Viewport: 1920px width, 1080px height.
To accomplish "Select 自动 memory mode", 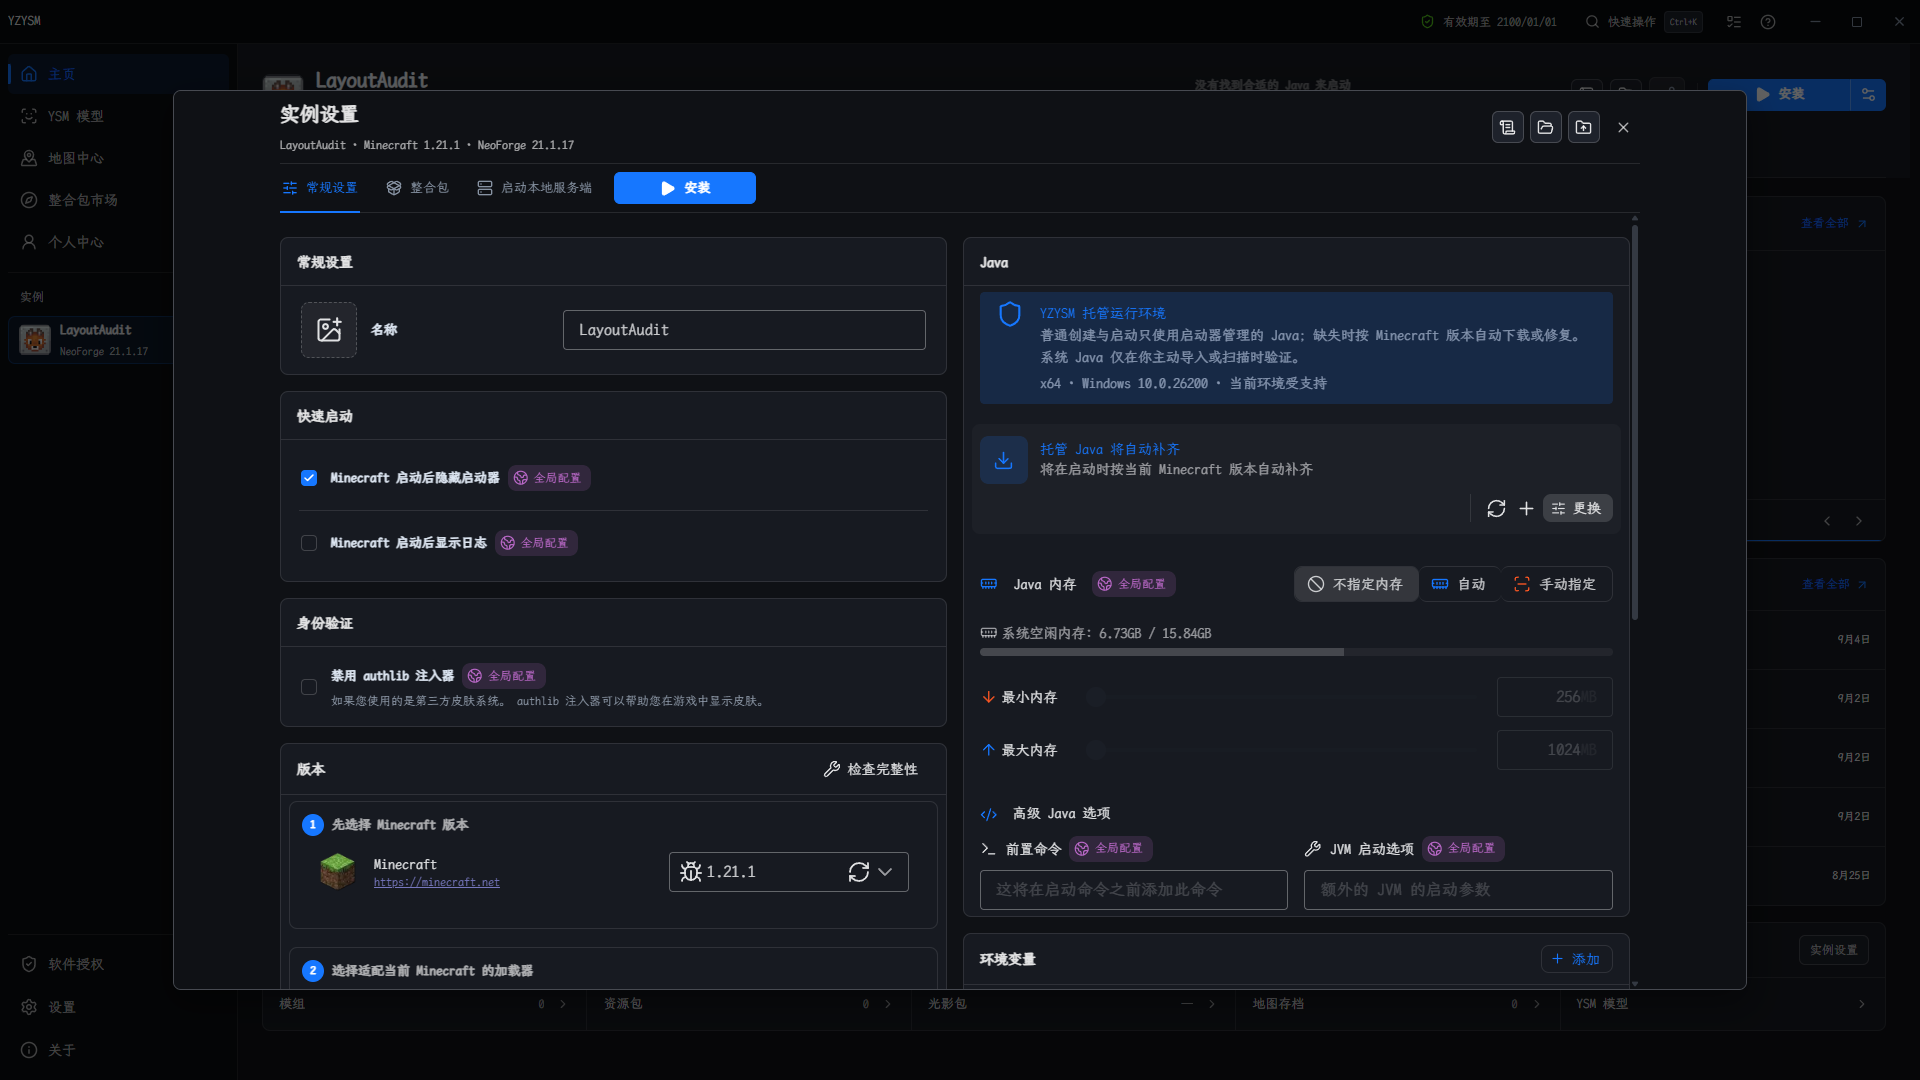I will pyautogui.click(x=1459, y=584).
